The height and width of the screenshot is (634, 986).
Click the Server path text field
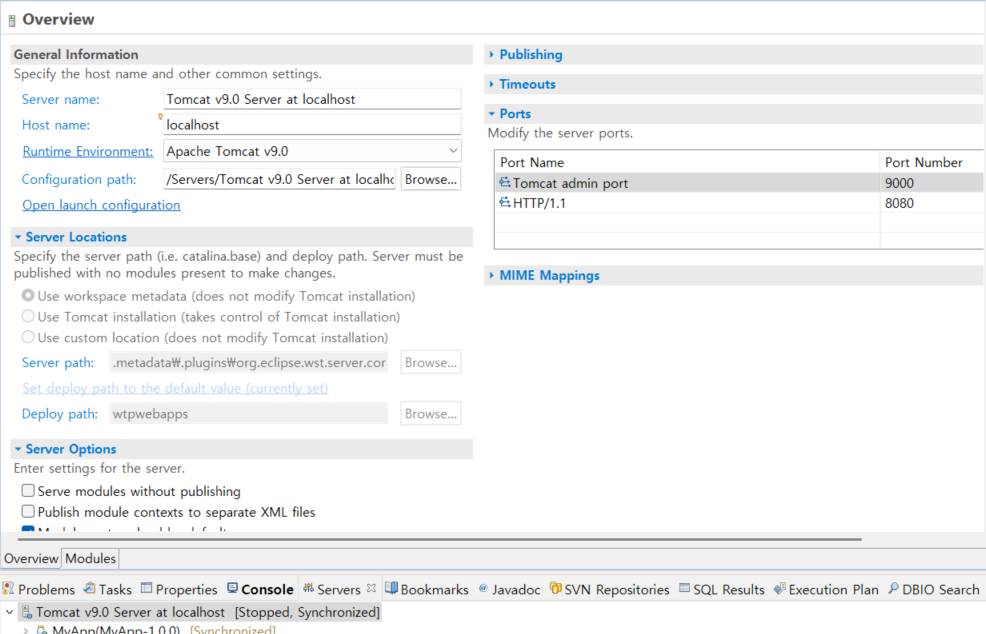[x=248, y=362]
